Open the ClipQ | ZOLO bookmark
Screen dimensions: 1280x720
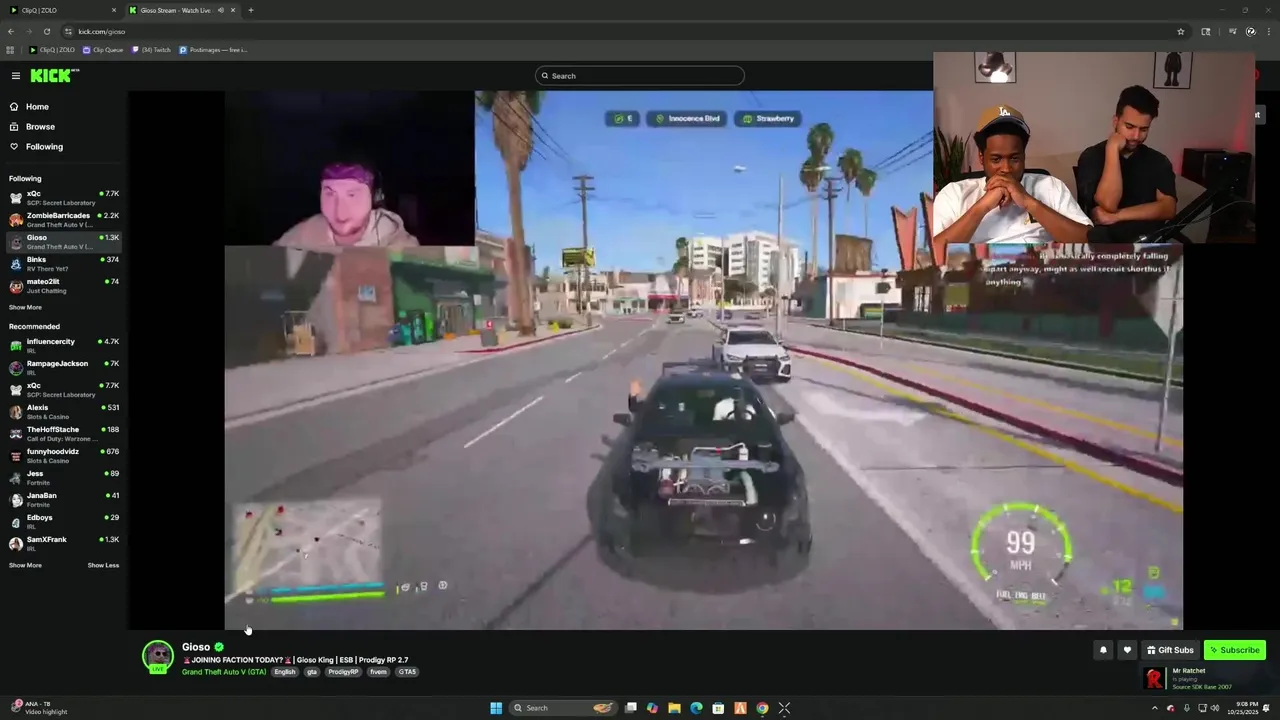coord(52,50)
